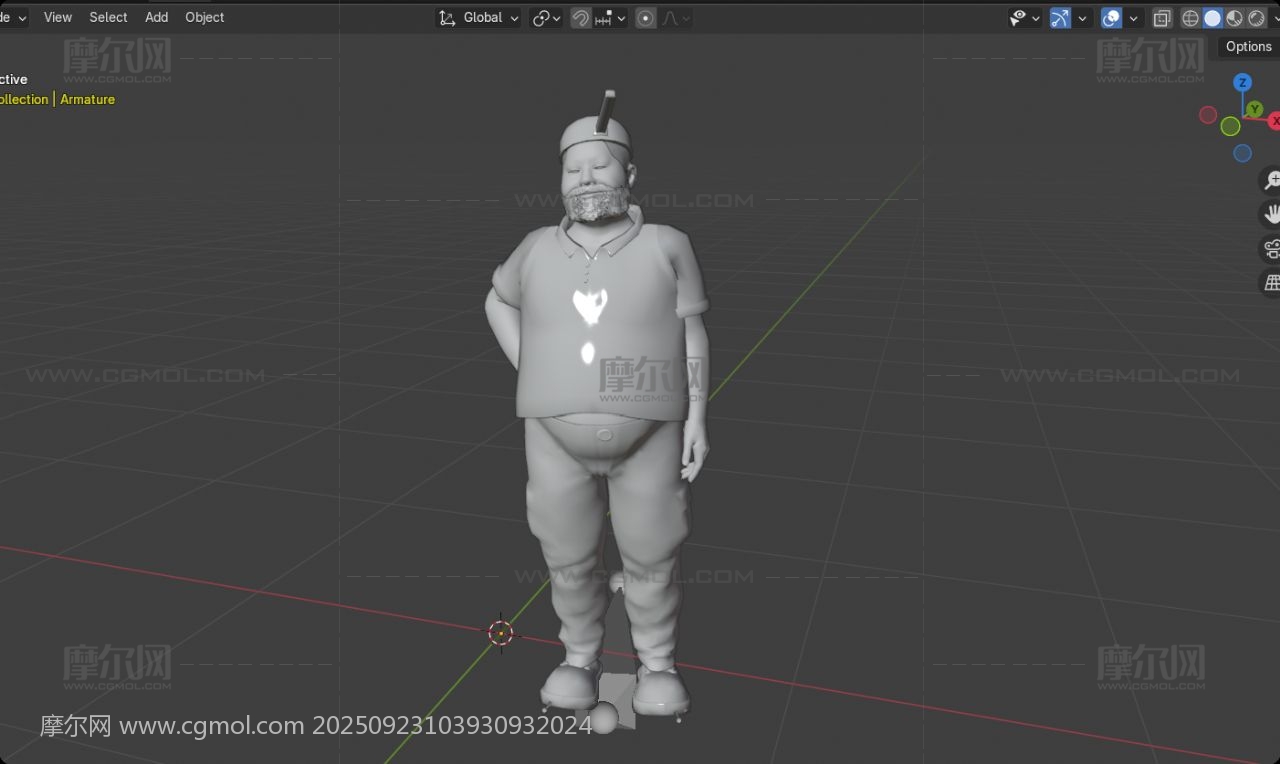Click the zoom view magnifier icon

pos(1271,180)
